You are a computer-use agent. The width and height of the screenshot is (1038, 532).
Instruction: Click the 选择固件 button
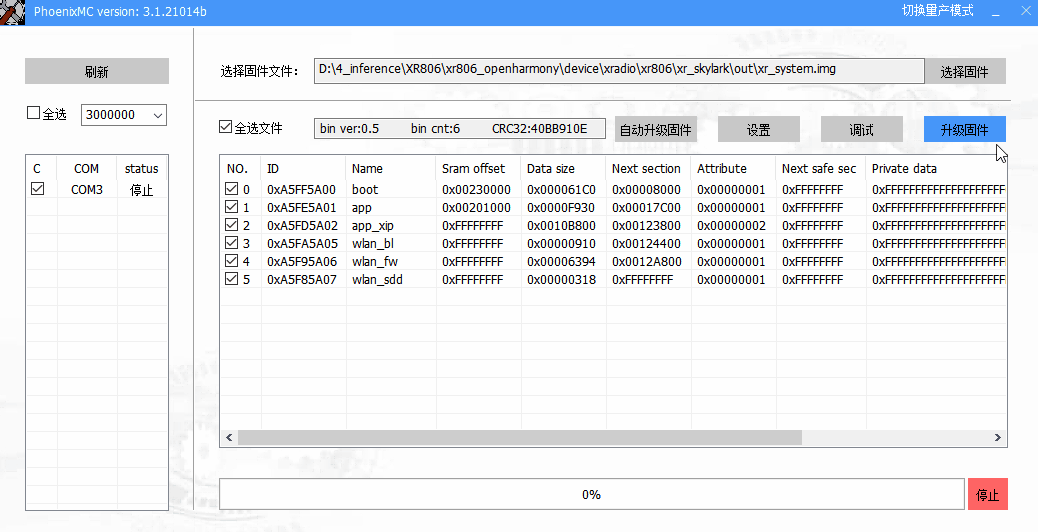(x=965, y=71)
